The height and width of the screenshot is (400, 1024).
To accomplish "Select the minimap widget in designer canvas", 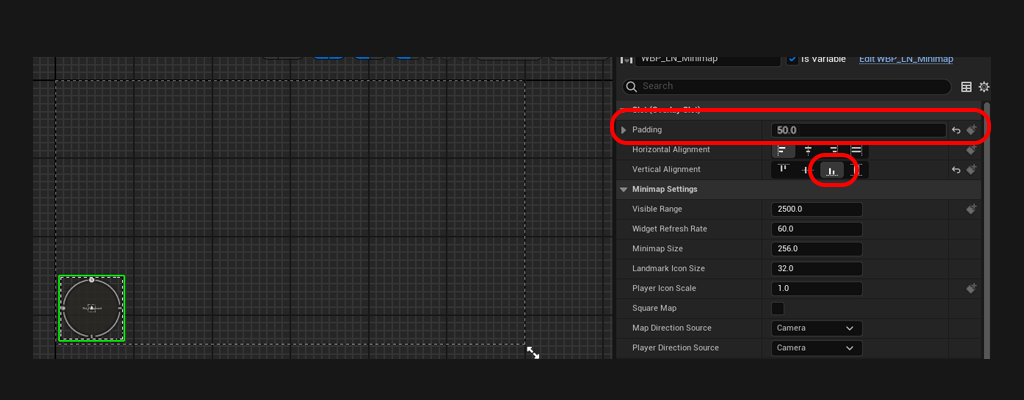I will (x=91, y=308).
